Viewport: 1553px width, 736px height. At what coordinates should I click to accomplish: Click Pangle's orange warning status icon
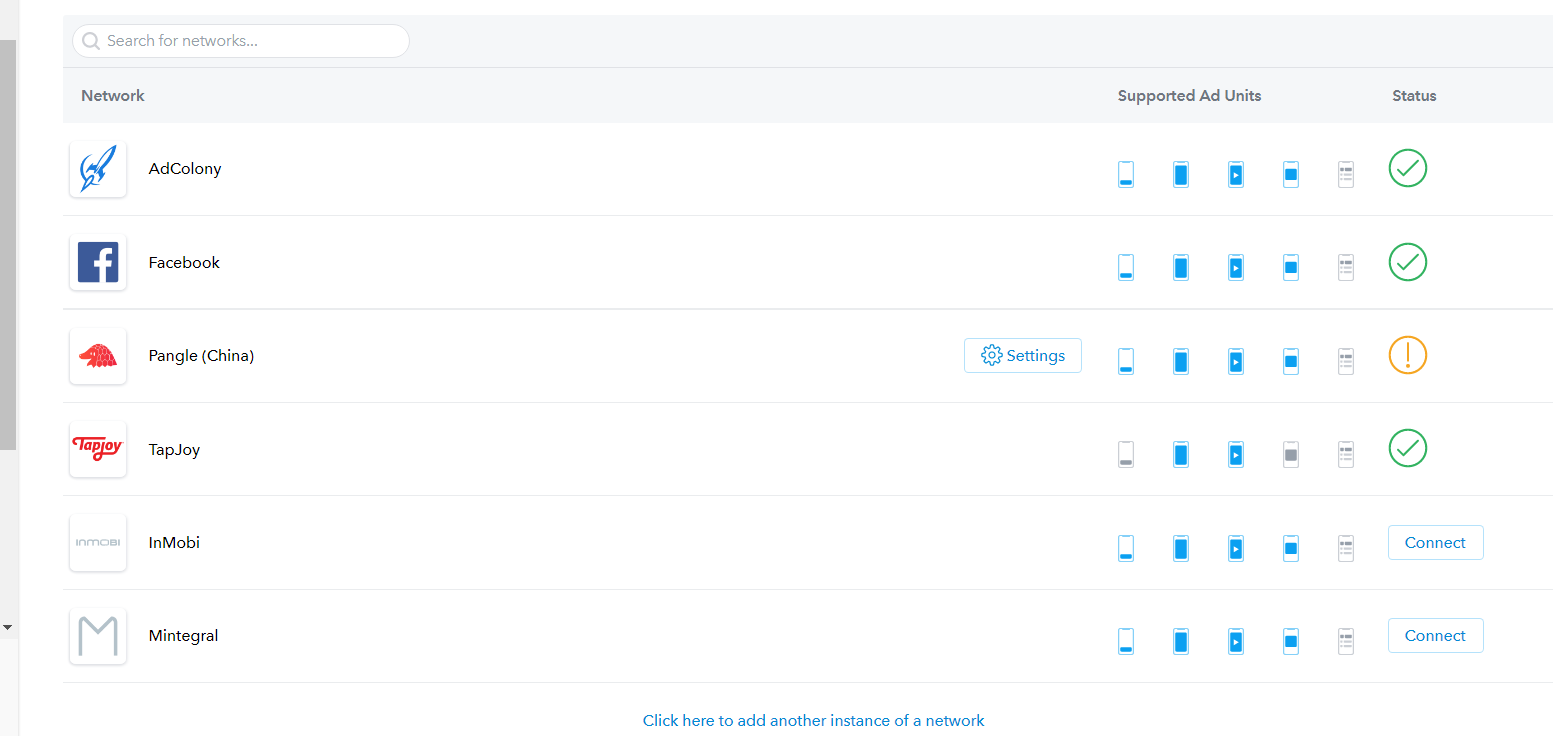coord(1407,355)
